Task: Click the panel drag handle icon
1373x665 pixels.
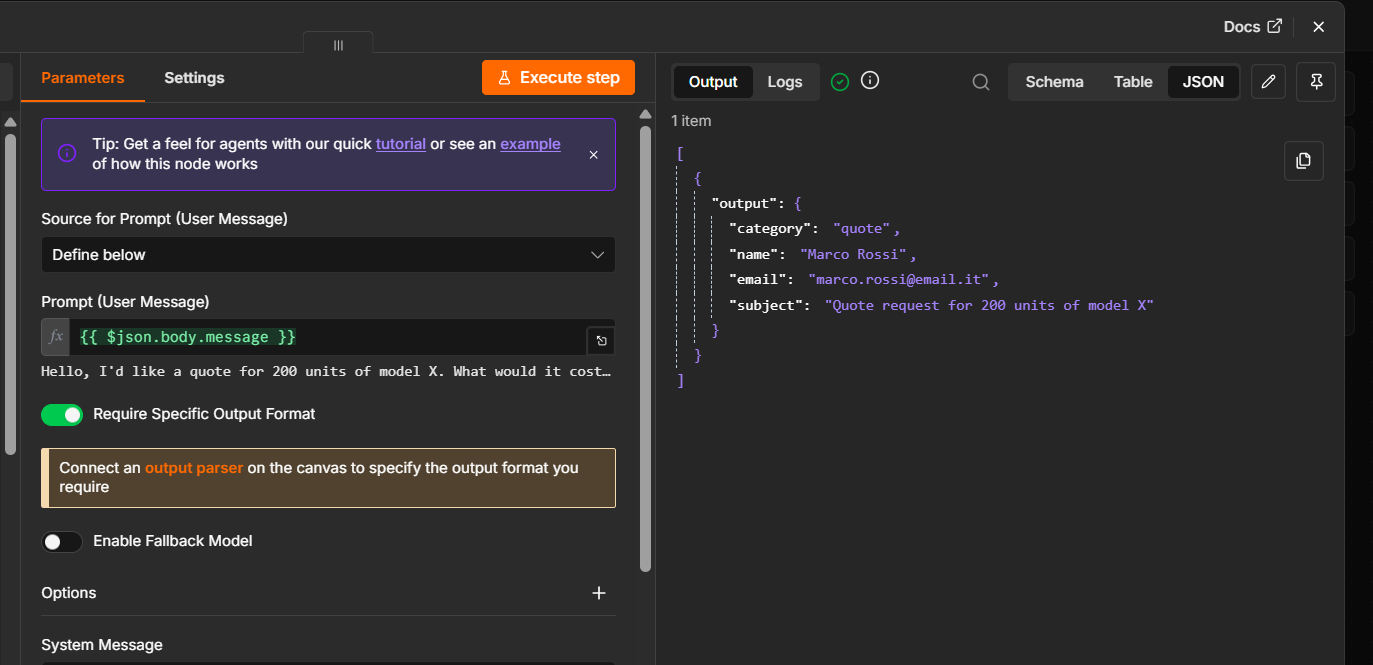Action: click(x=338, y=45)
